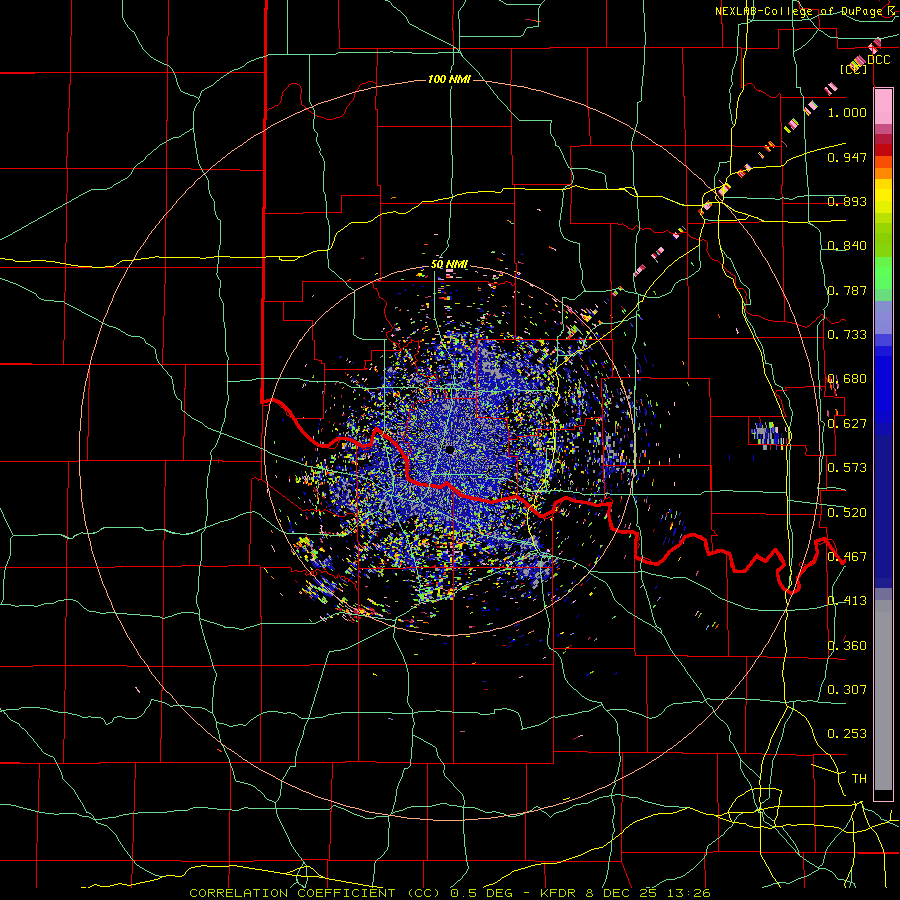Pick the light periwinkle swatch on the color scale

click(x=883, y=317)
